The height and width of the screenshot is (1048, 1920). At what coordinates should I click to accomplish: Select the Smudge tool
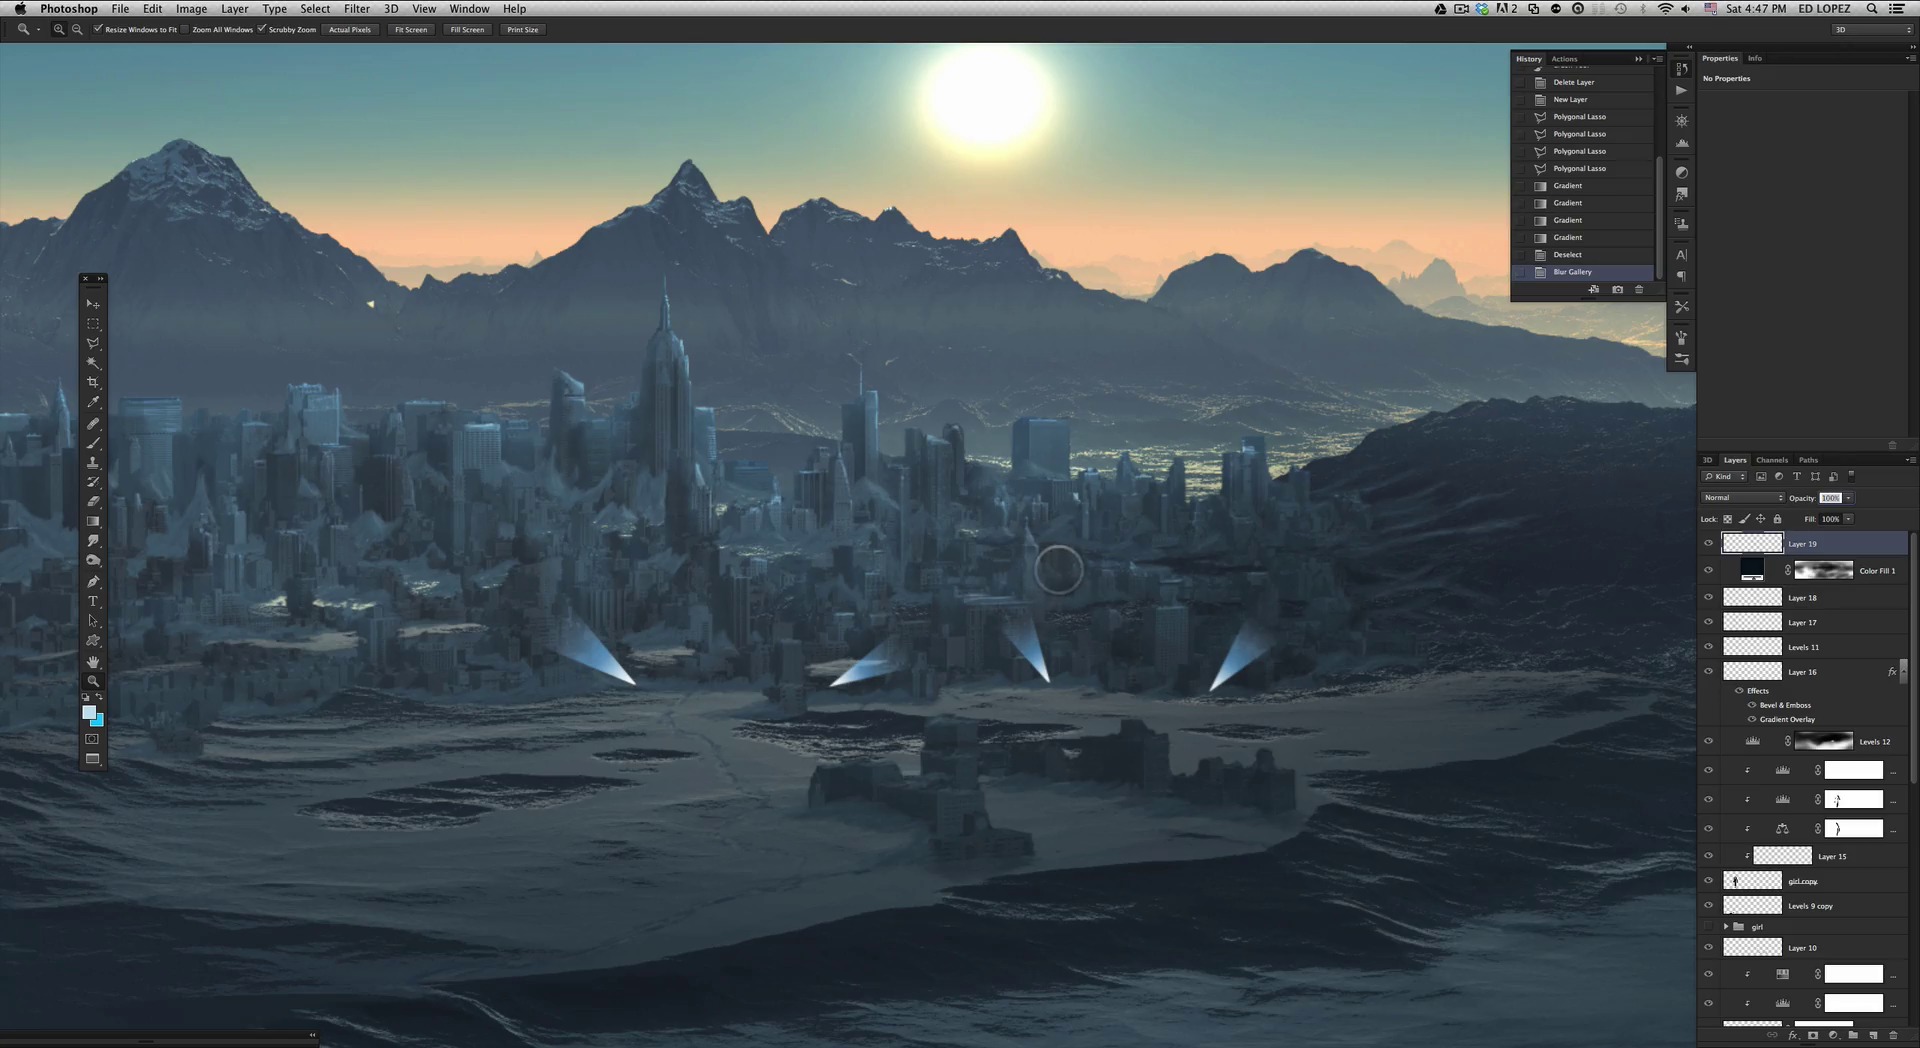[93, 541]
